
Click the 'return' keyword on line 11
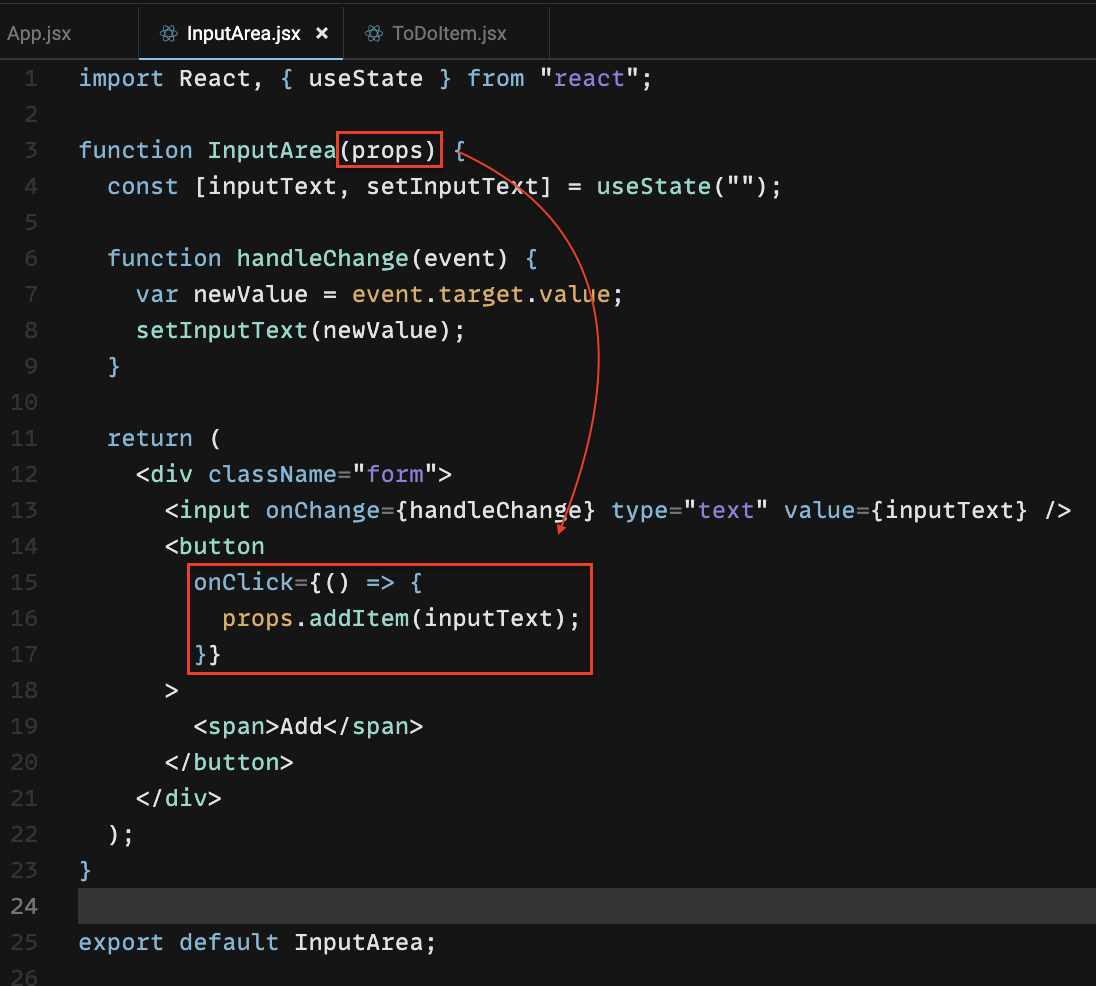pyautogui.click(x=150, y=438)
